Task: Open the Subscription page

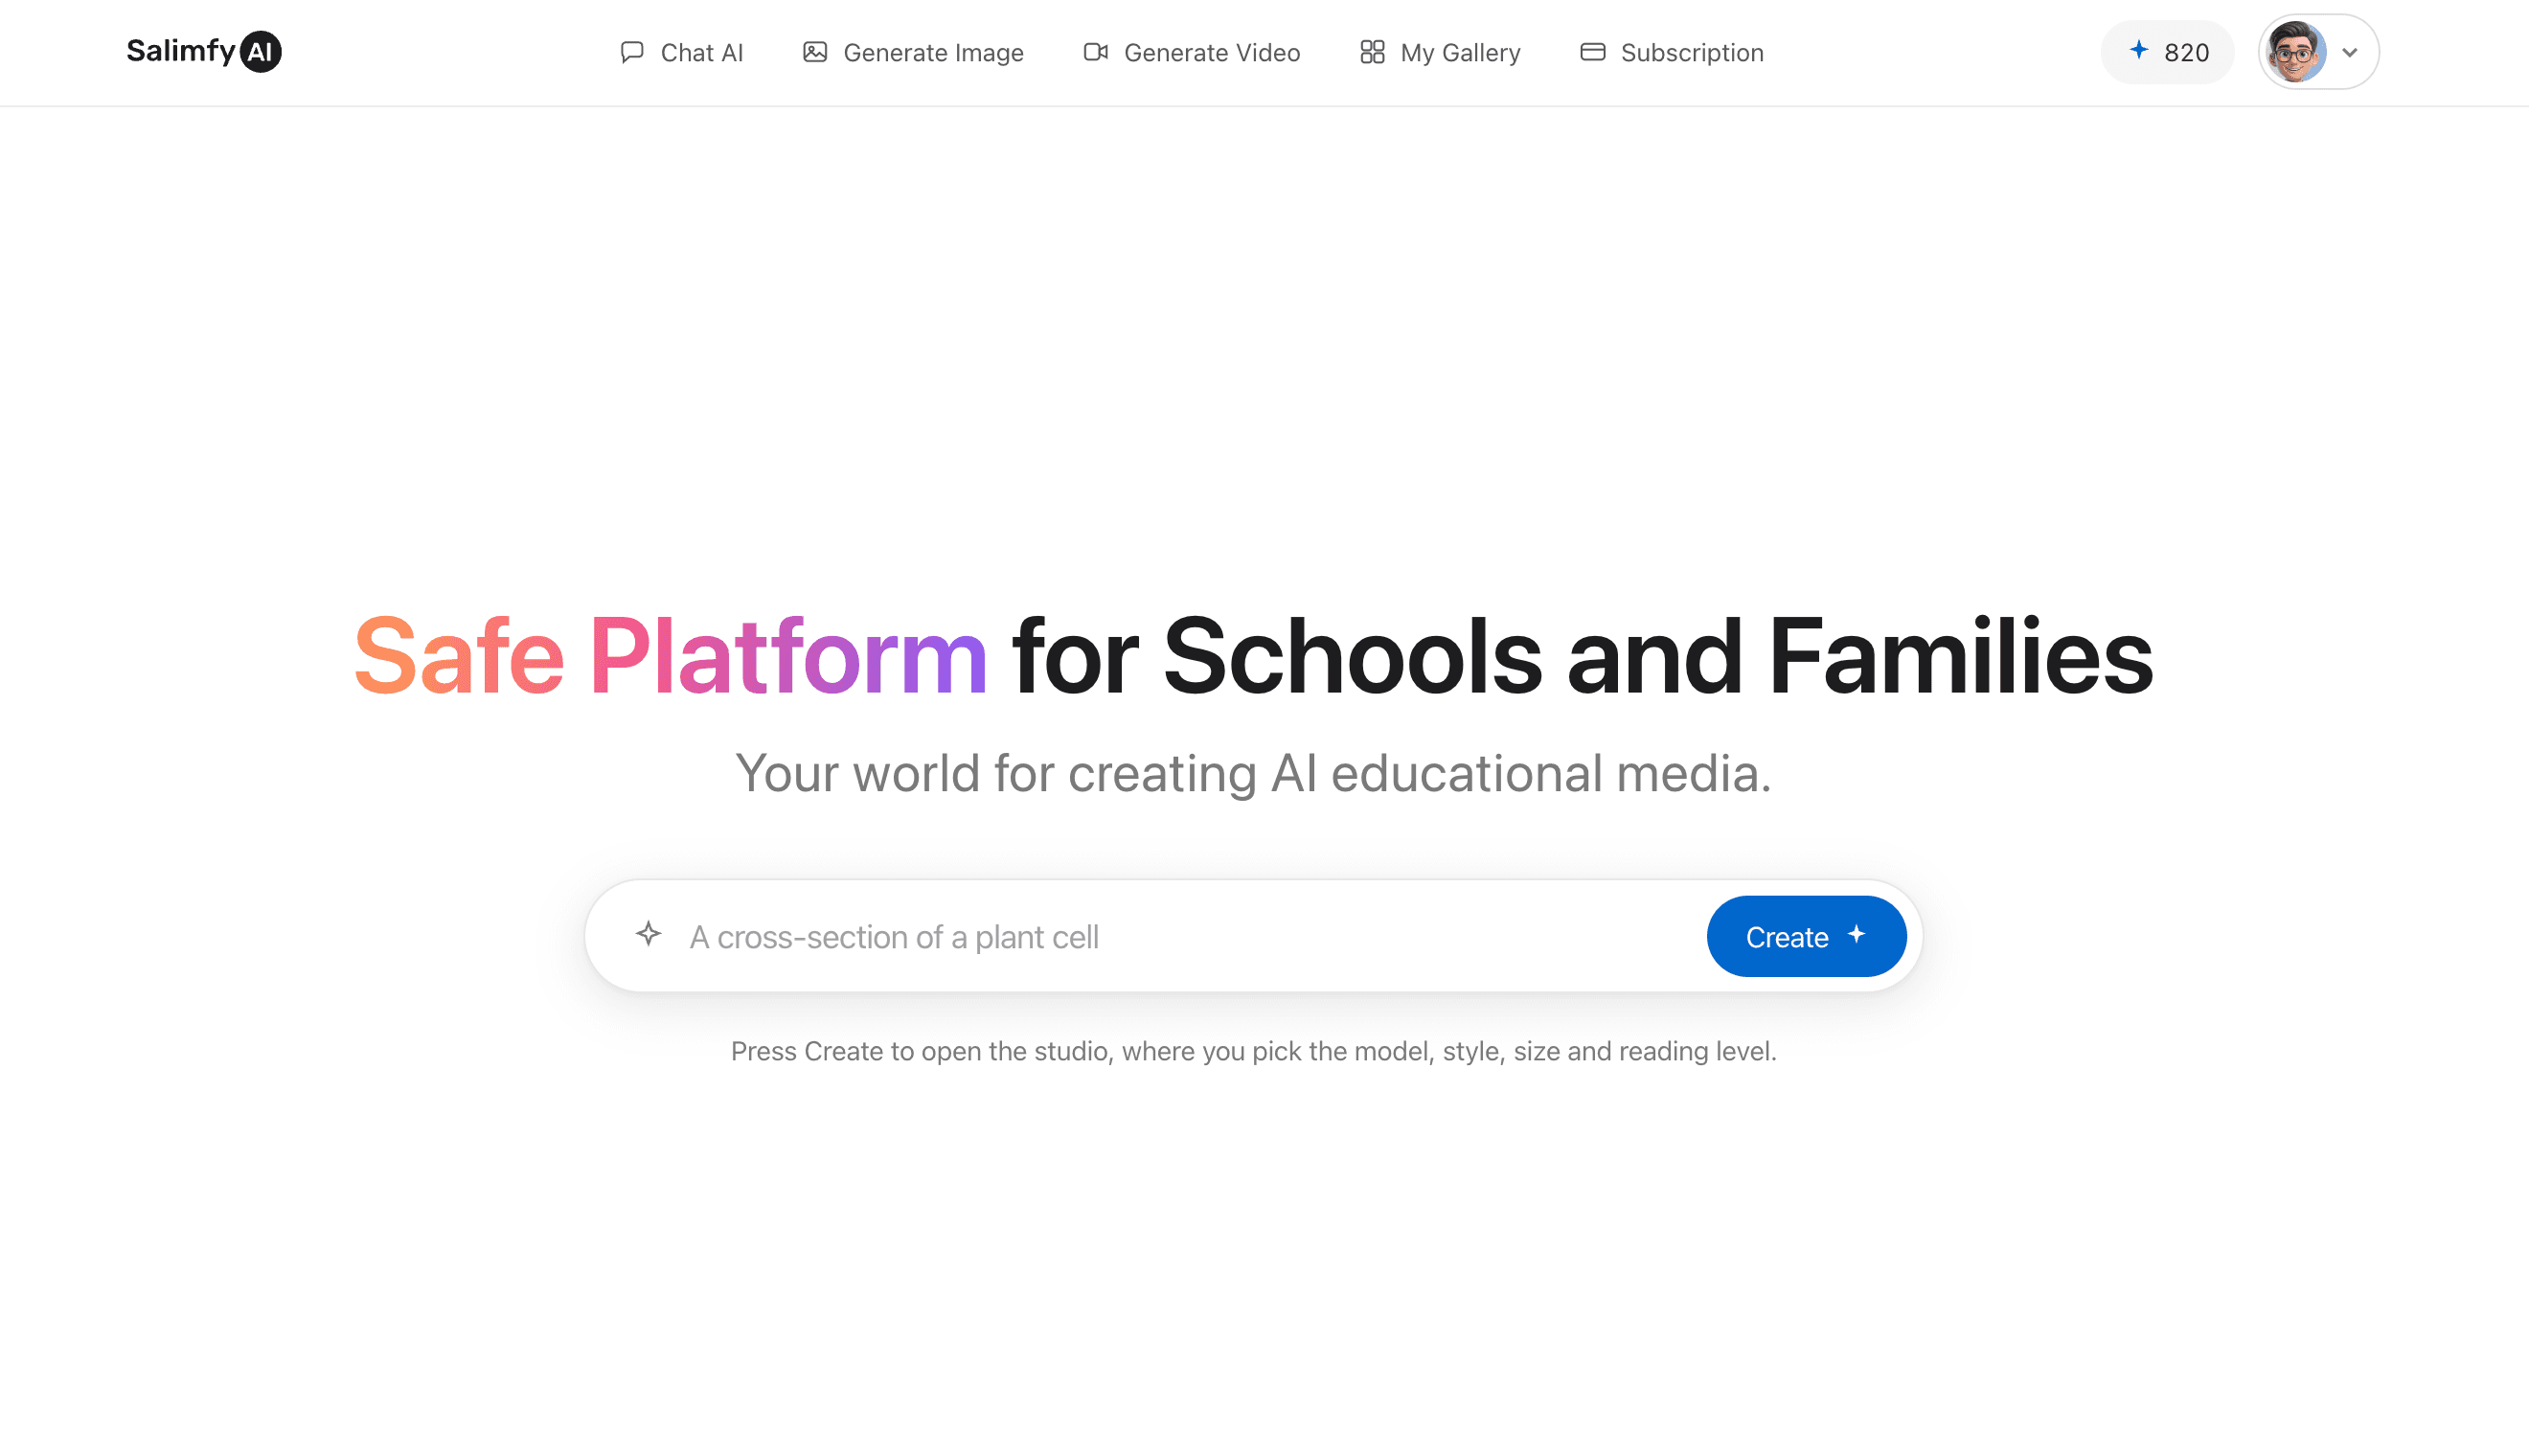Action: coord(1672,52)
